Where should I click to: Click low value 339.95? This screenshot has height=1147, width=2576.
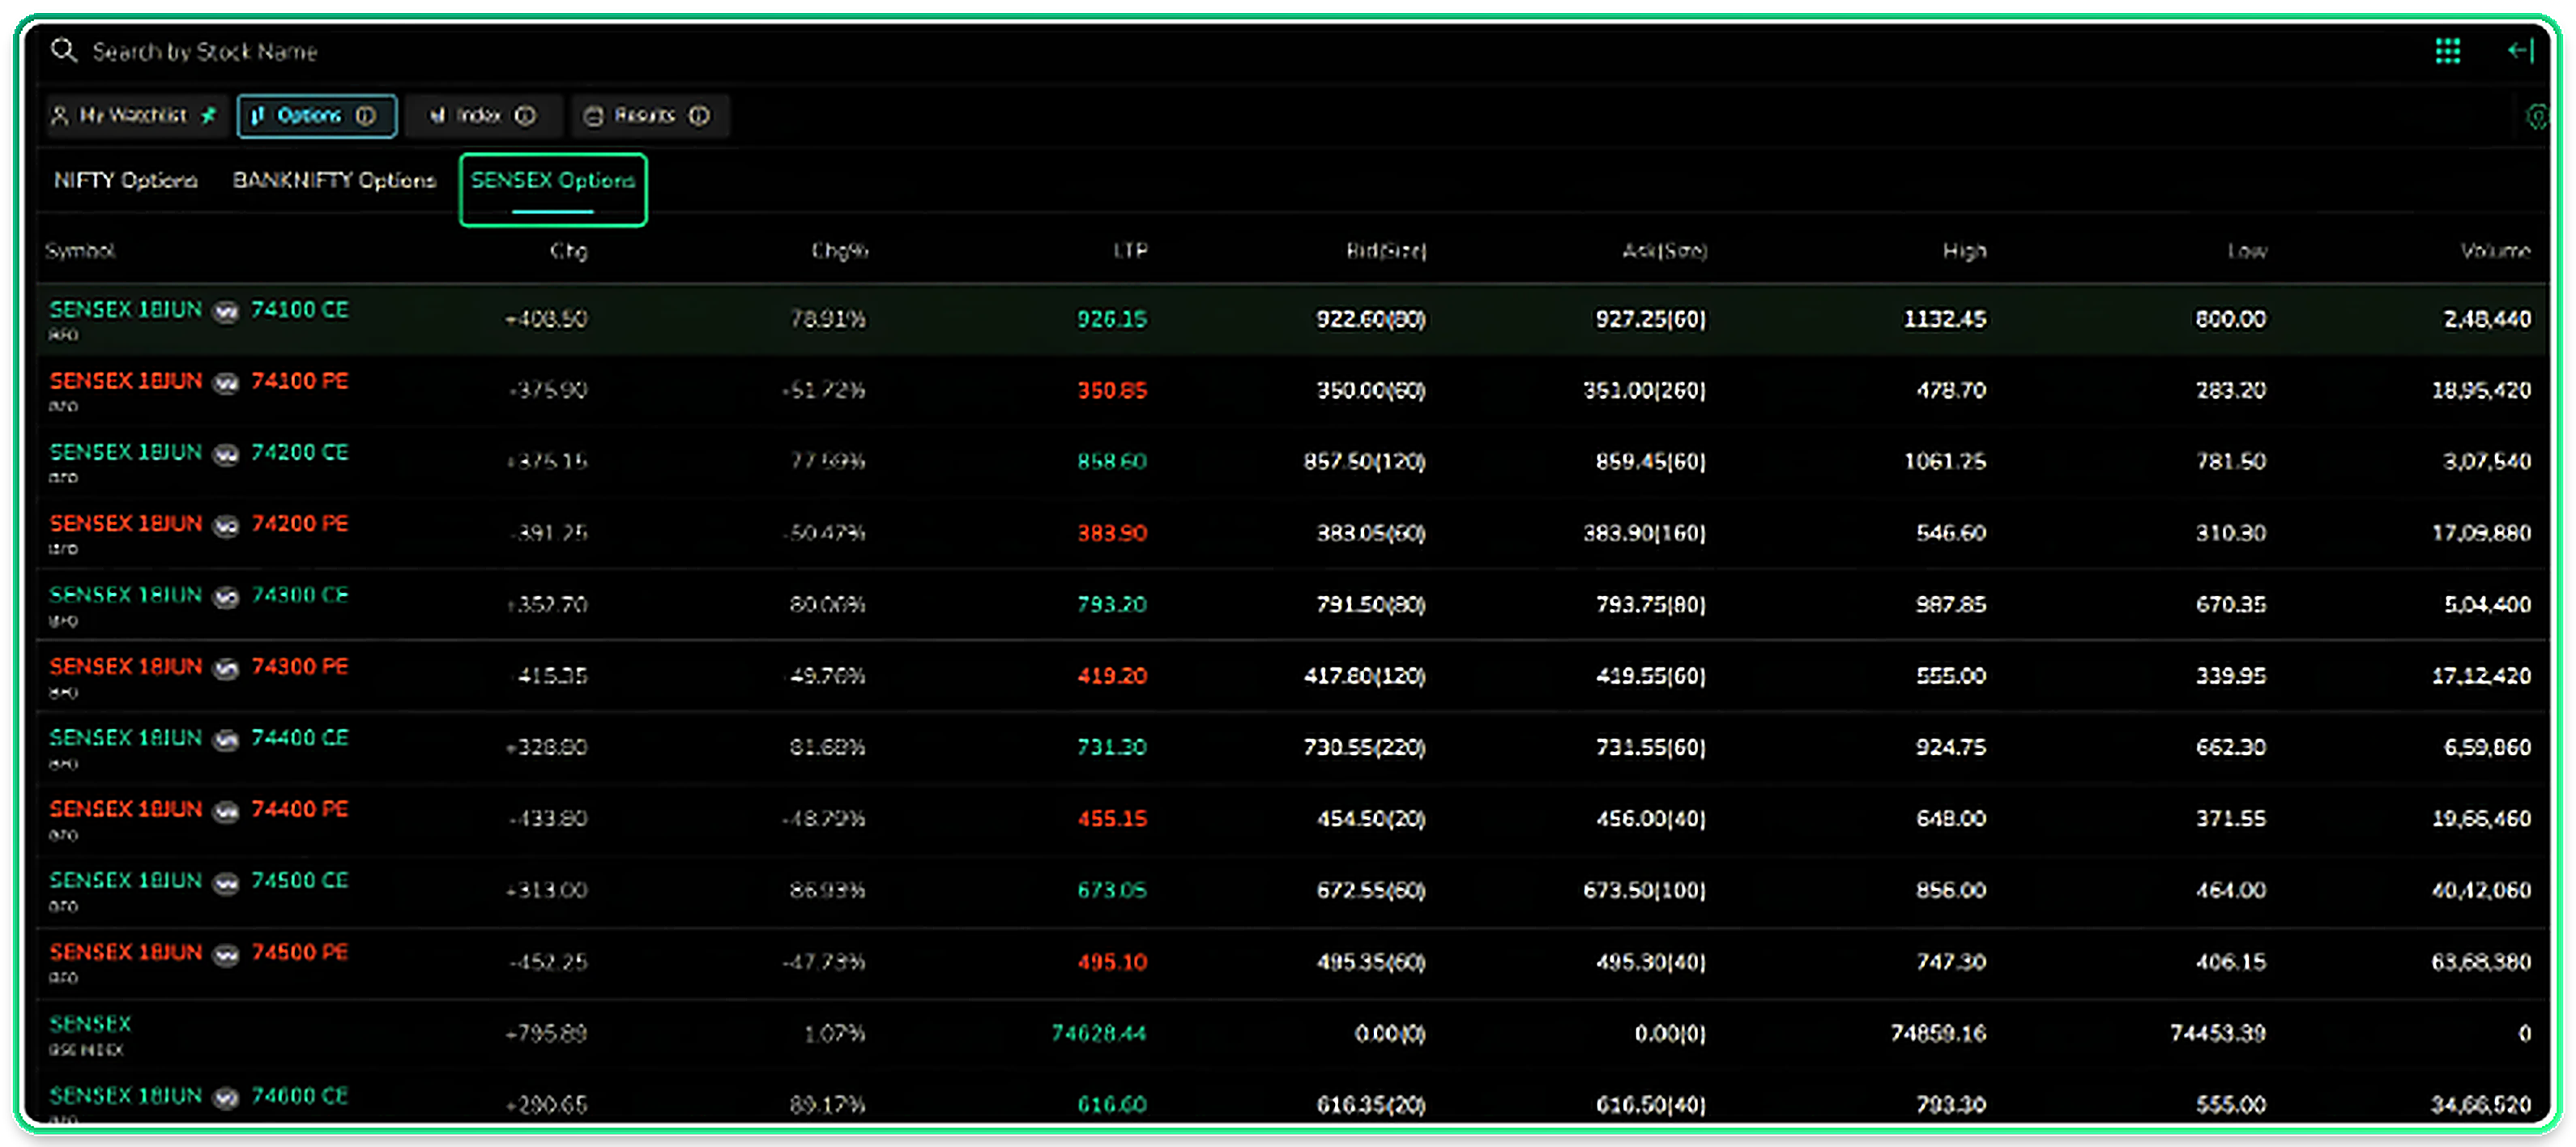(x=2230, y=676)
